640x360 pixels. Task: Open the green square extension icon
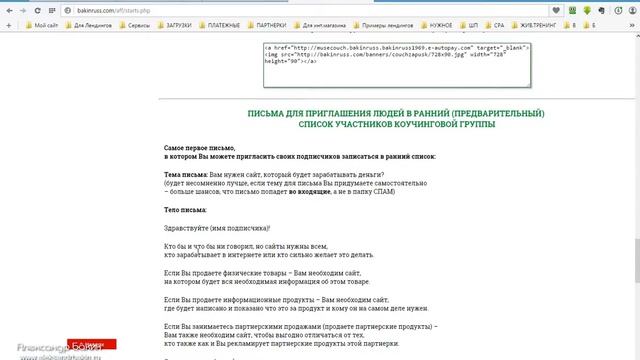pos(572,11)
